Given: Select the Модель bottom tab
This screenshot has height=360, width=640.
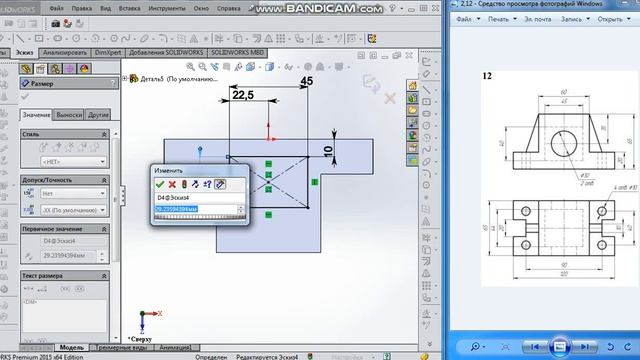Looking at the screenshot, I should [x=71, y=347].
